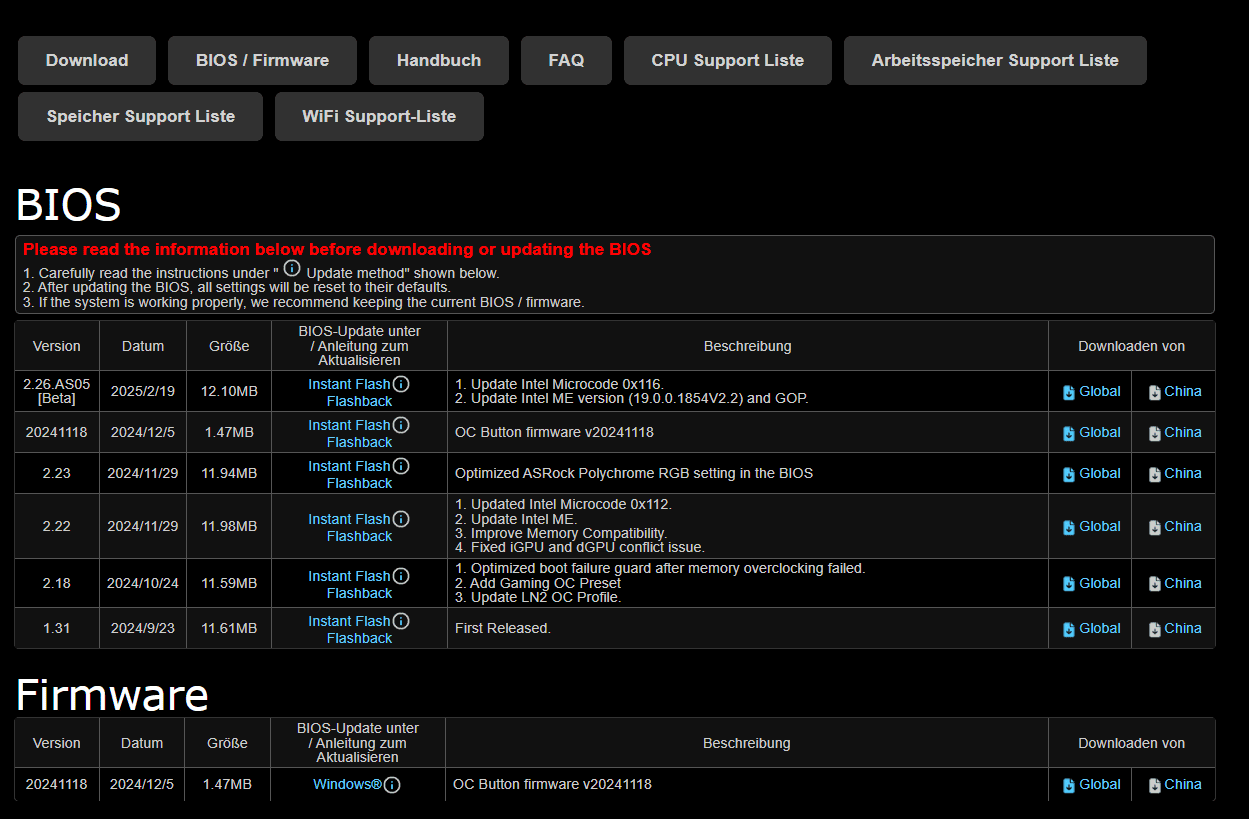
Task: Click info icon beside Instant Flash for BIOS-table 20241118
Action: 401,425
